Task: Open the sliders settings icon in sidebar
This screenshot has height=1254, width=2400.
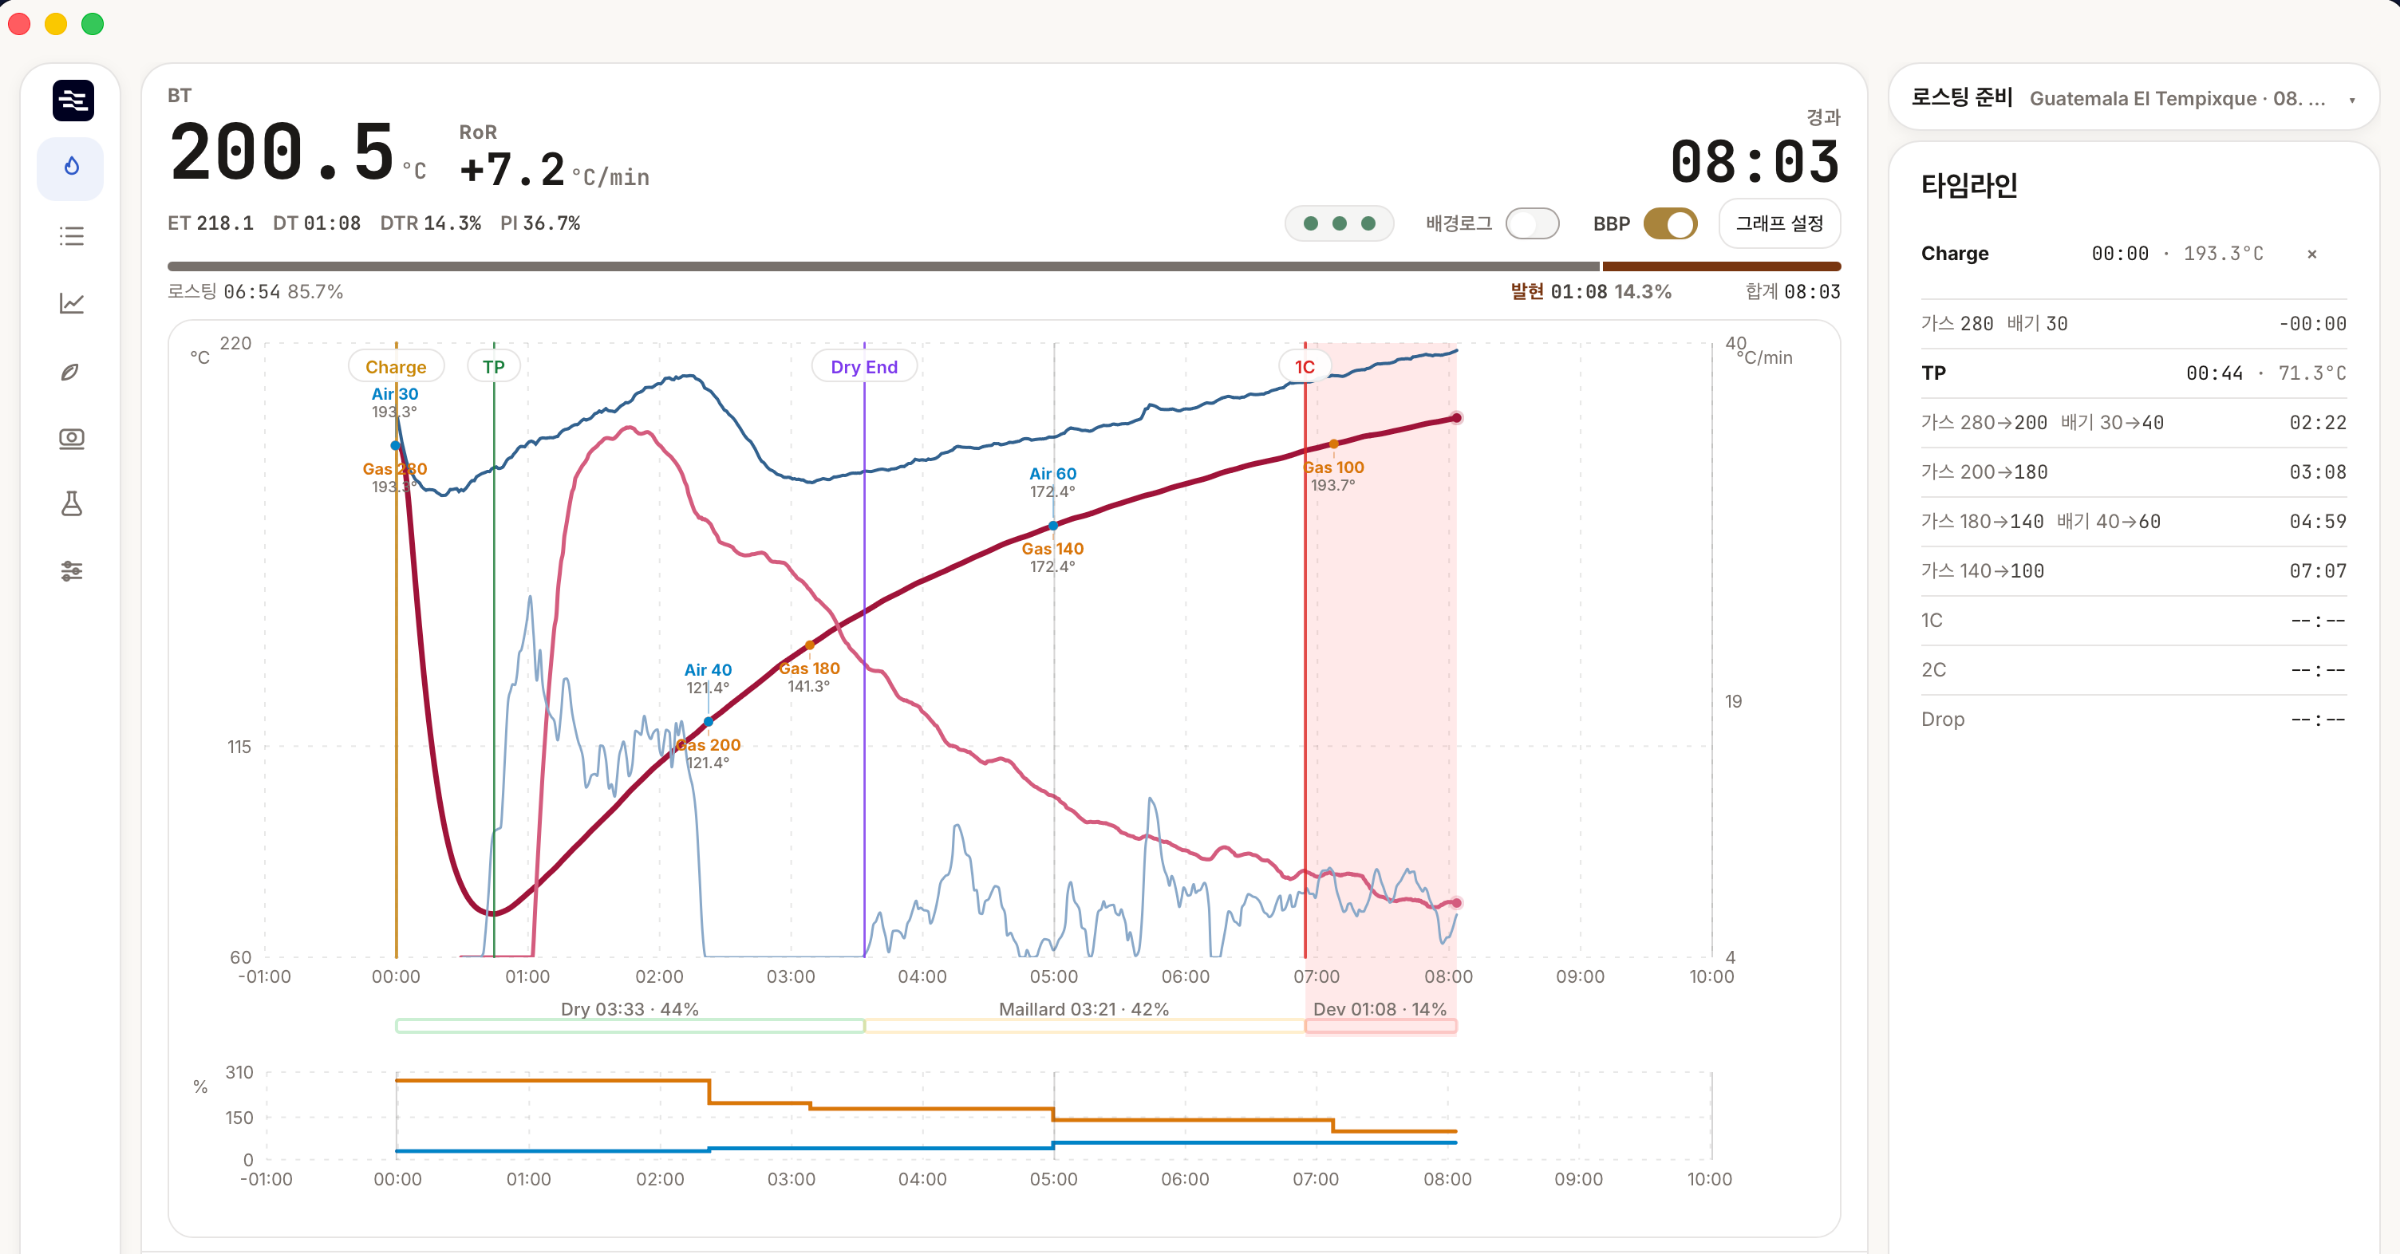Action: coord(71,571)
